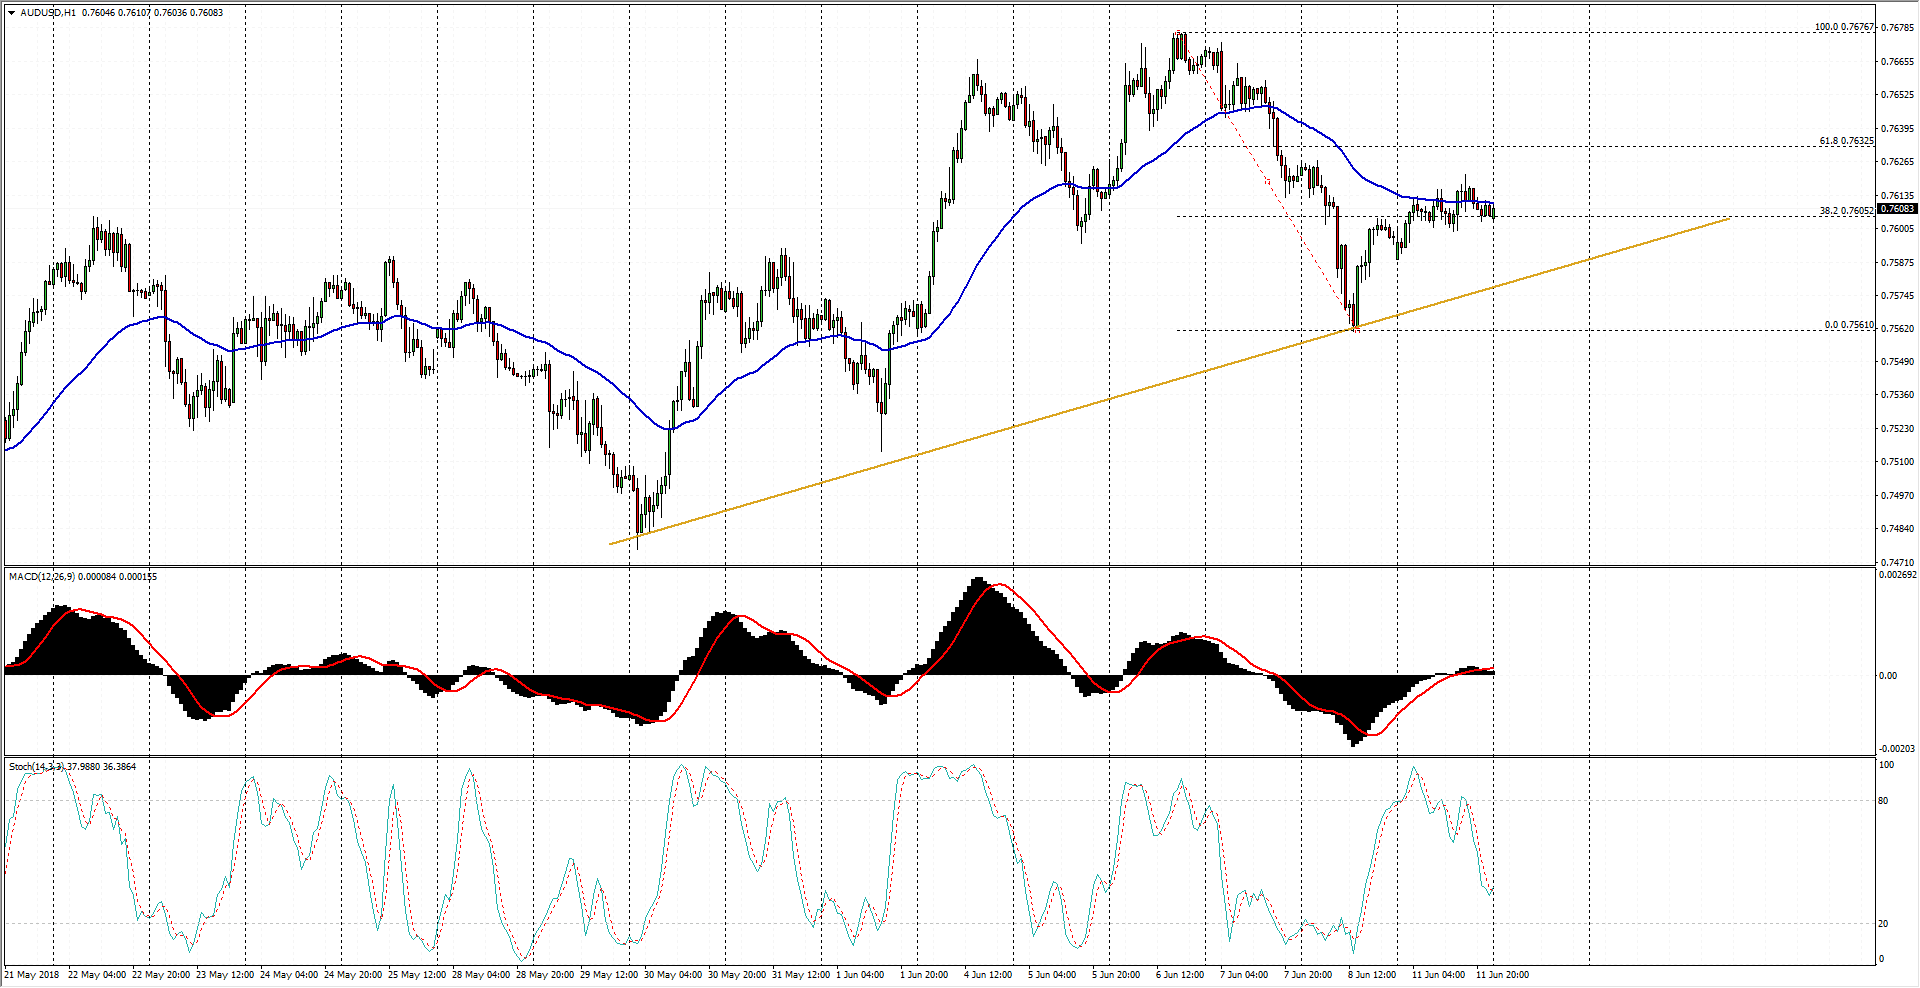Click the 0.74710 price on the scale
Viewport: 1920px width, 988px height.
1897,563
